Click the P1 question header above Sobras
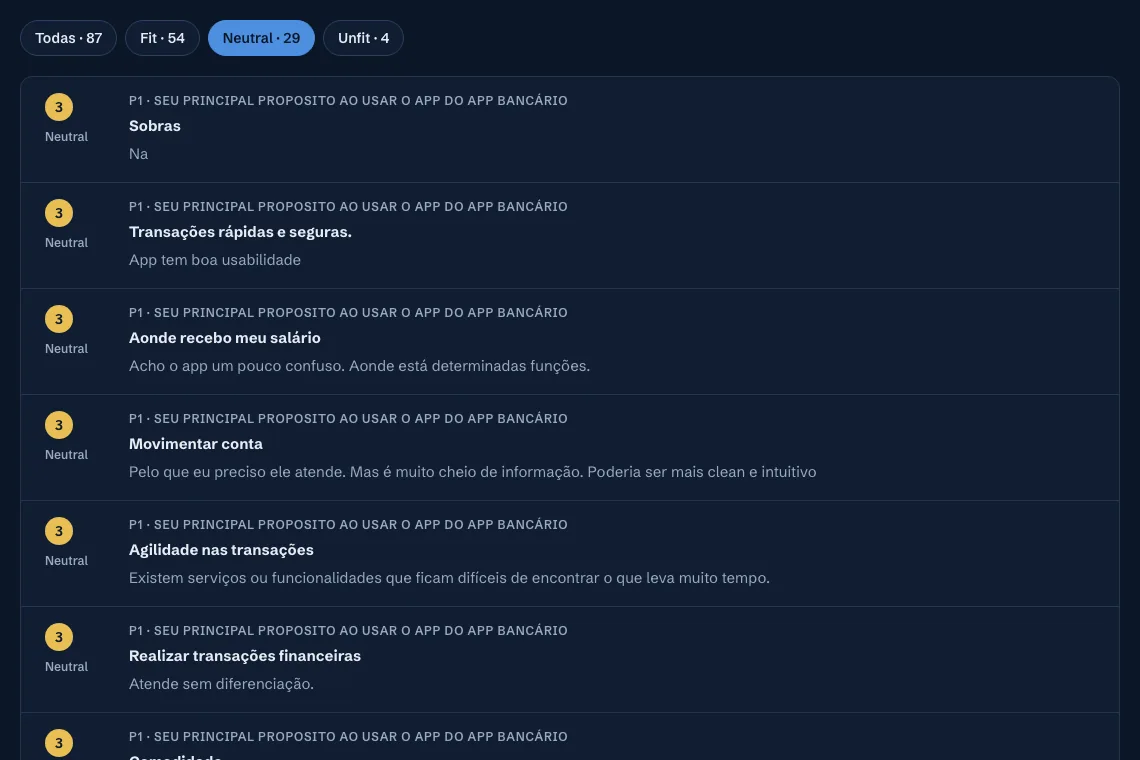 348,101
